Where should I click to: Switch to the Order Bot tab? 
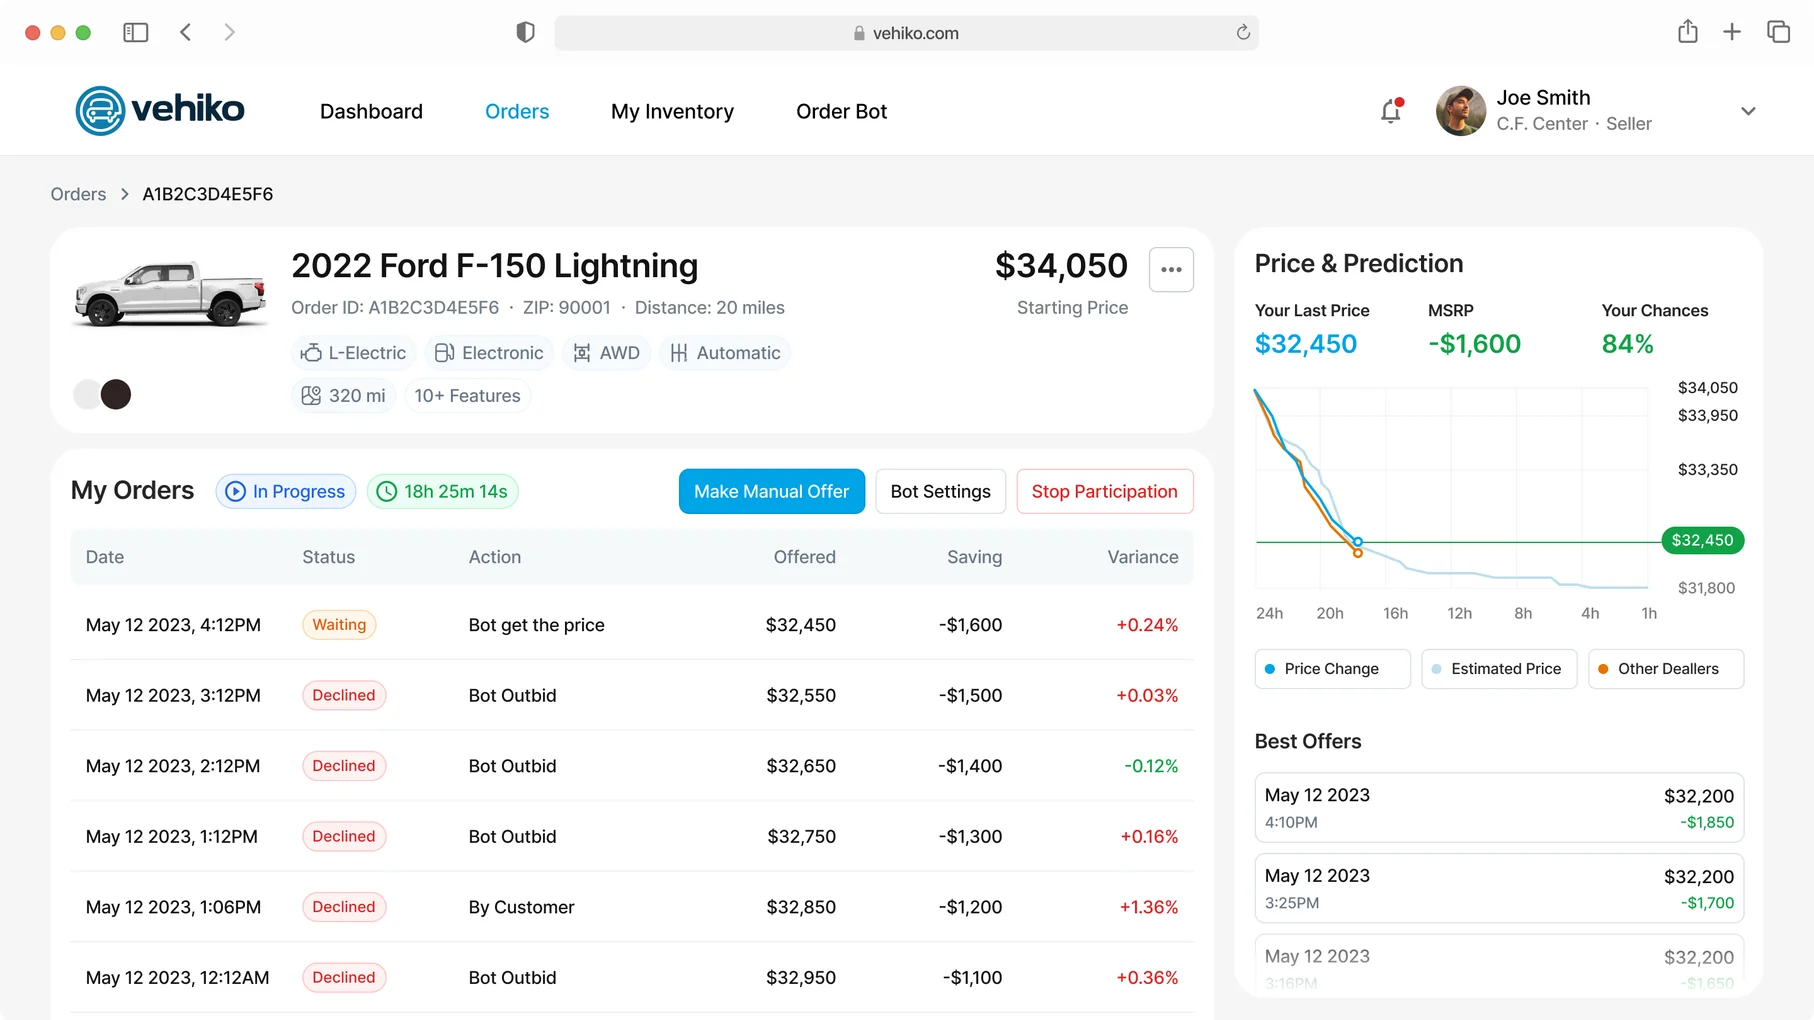[x=841, y=111]
